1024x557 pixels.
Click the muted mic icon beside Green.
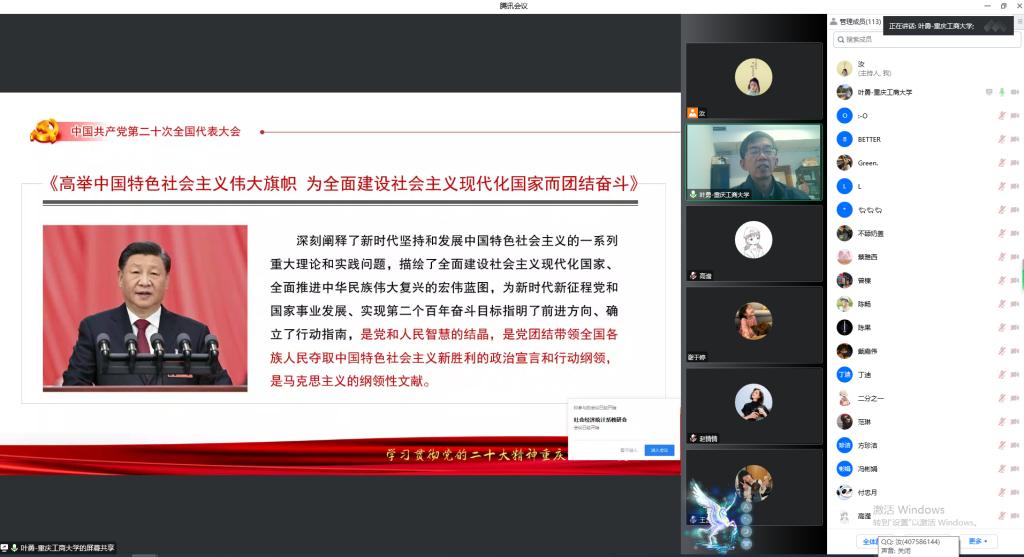pyautogui.click(x=1001, y=162)
